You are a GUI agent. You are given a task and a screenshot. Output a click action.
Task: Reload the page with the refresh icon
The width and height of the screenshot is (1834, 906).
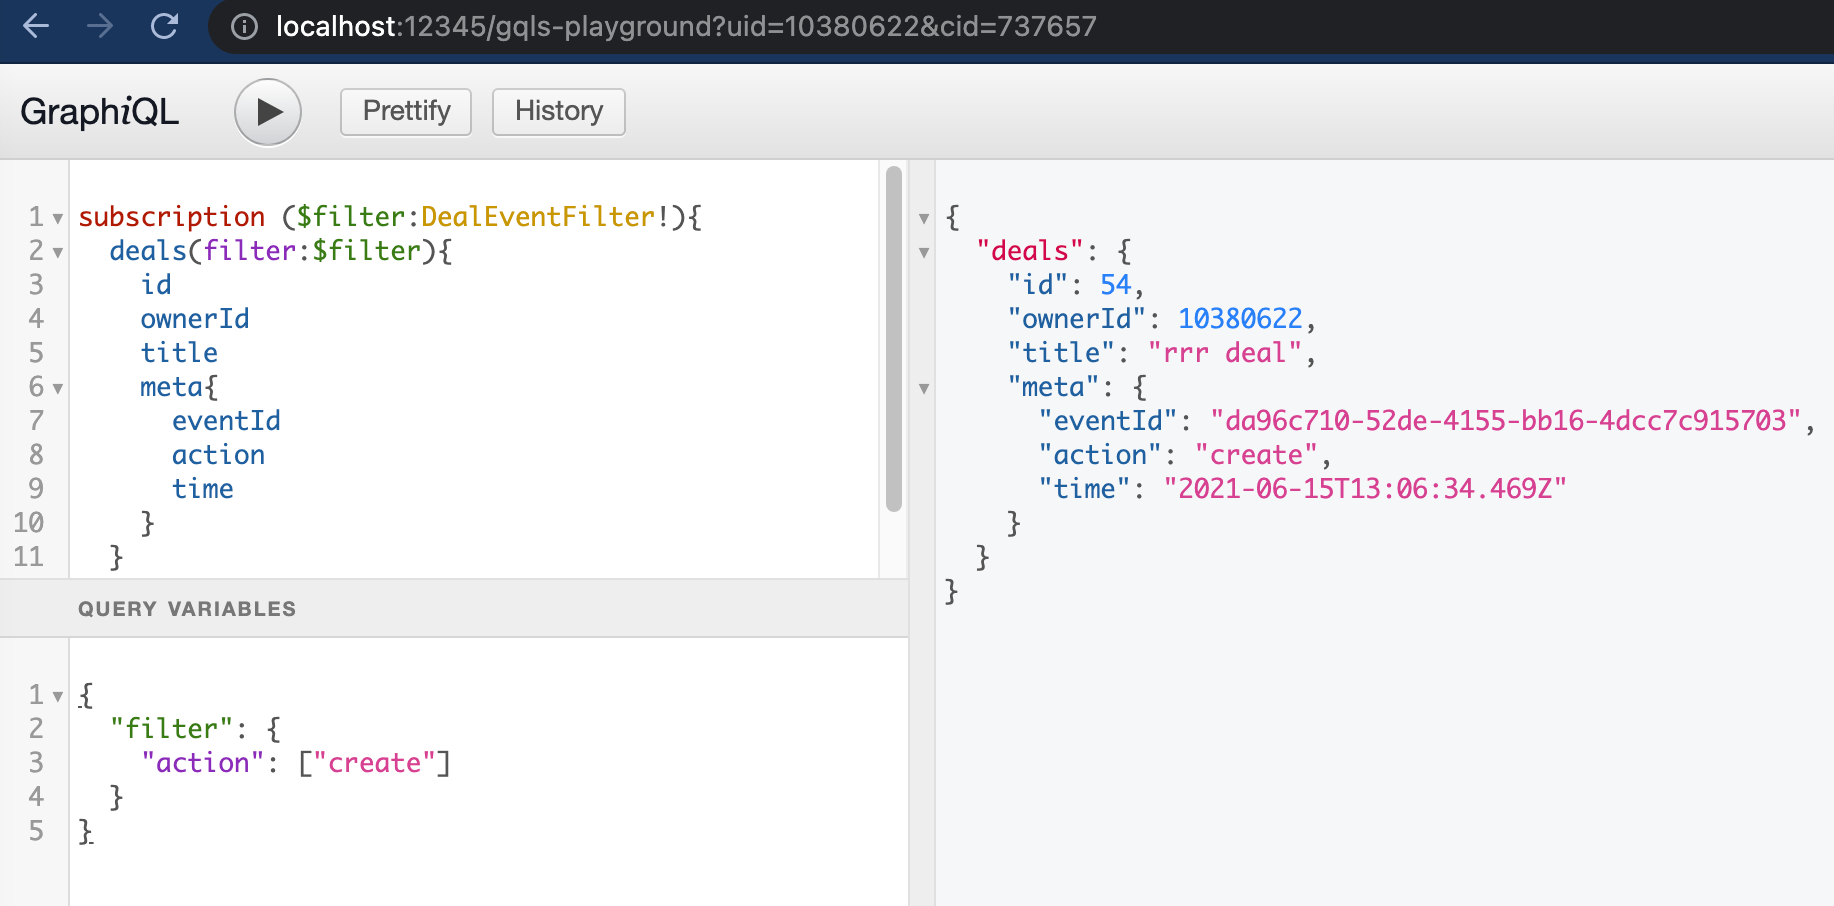(164, 26)
